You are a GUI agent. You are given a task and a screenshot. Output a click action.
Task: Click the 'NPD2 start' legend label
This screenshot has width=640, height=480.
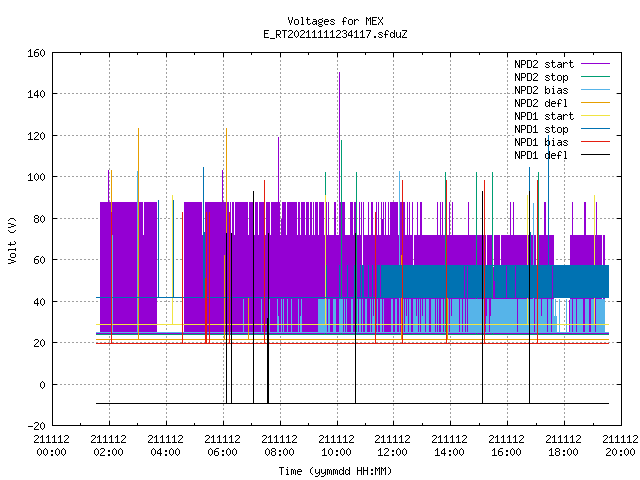[x=544, y=64]
